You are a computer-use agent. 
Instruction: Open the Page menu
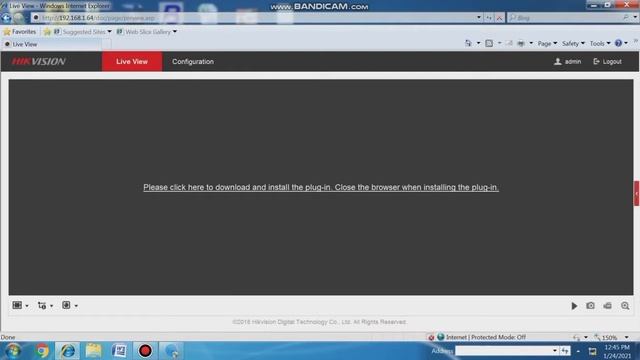547,43
